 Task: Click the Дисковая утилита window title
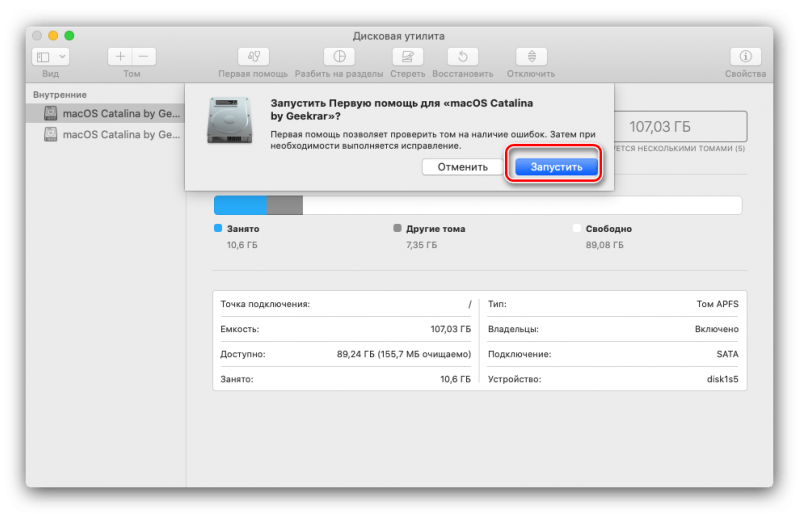coord(398,36)
